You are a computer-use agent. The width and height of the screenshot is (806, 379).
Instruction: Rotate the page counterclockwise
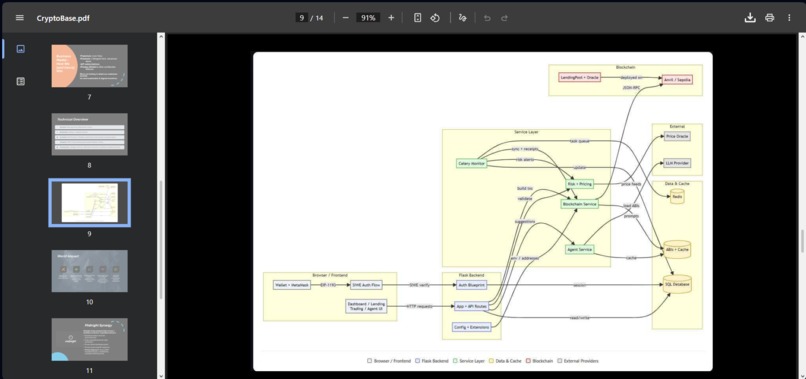pyautogui.click(x=435, y=17)
